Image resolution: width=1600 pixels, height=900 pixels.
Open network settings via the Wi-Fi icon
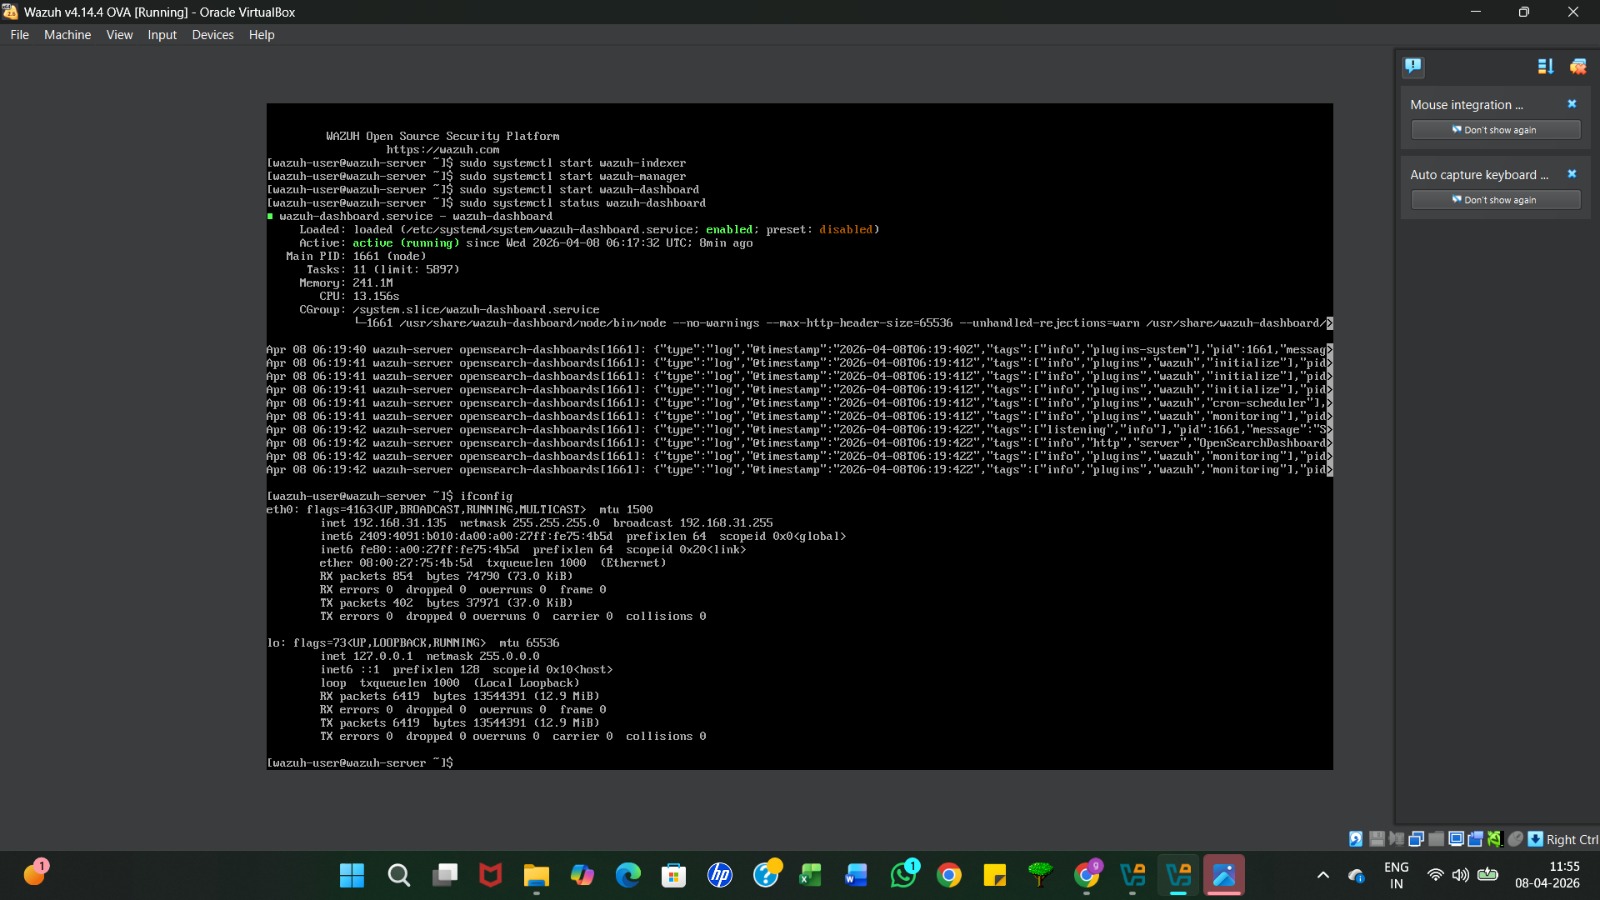click(x=1435, y=876)
